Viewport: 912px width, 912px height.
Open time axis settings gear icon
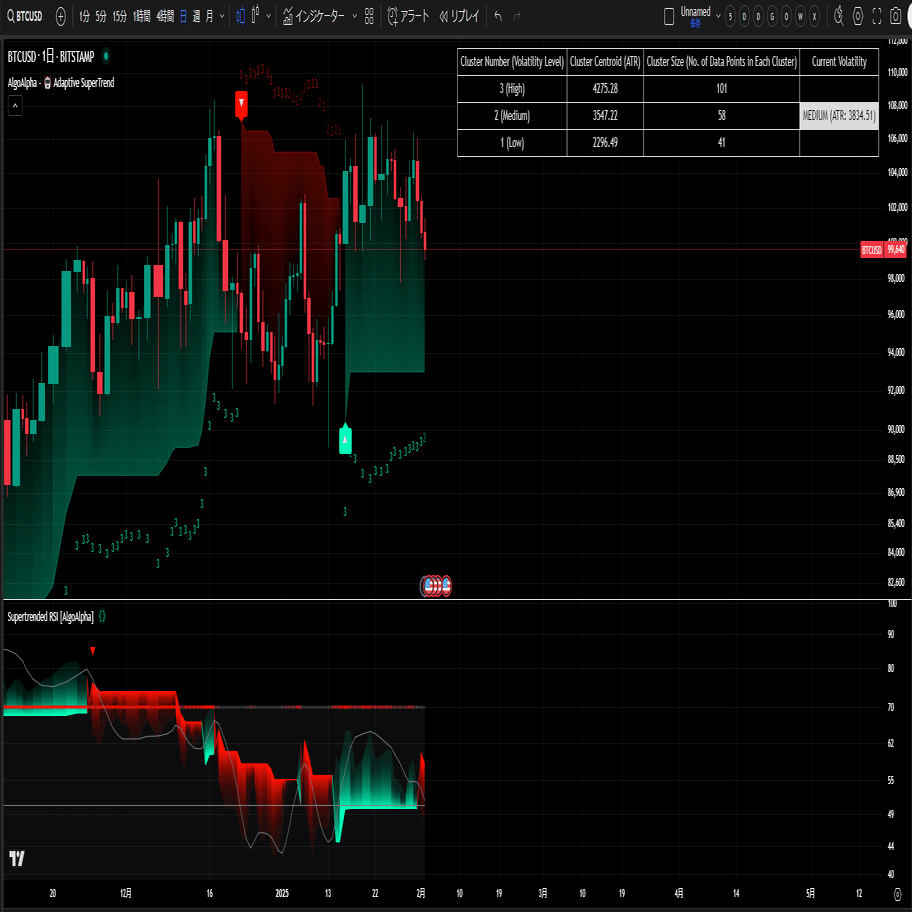[x=897, y=893]
